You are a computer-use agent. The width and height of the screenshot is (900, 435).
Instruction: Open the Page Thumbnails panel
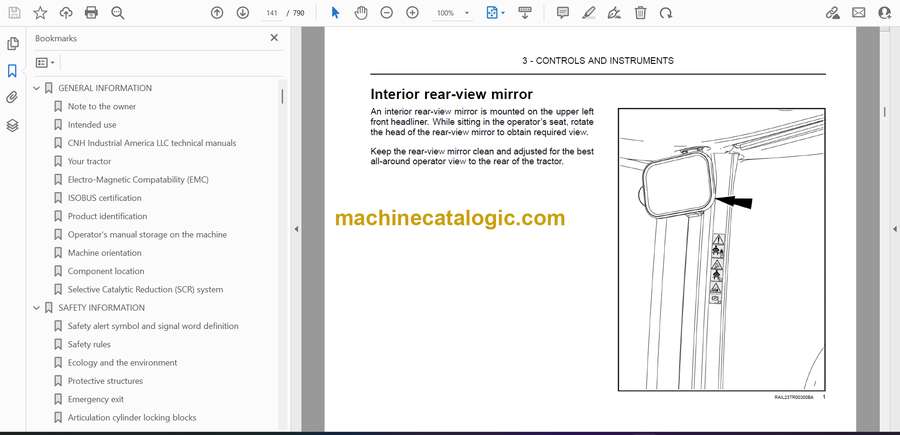point(12,44)
